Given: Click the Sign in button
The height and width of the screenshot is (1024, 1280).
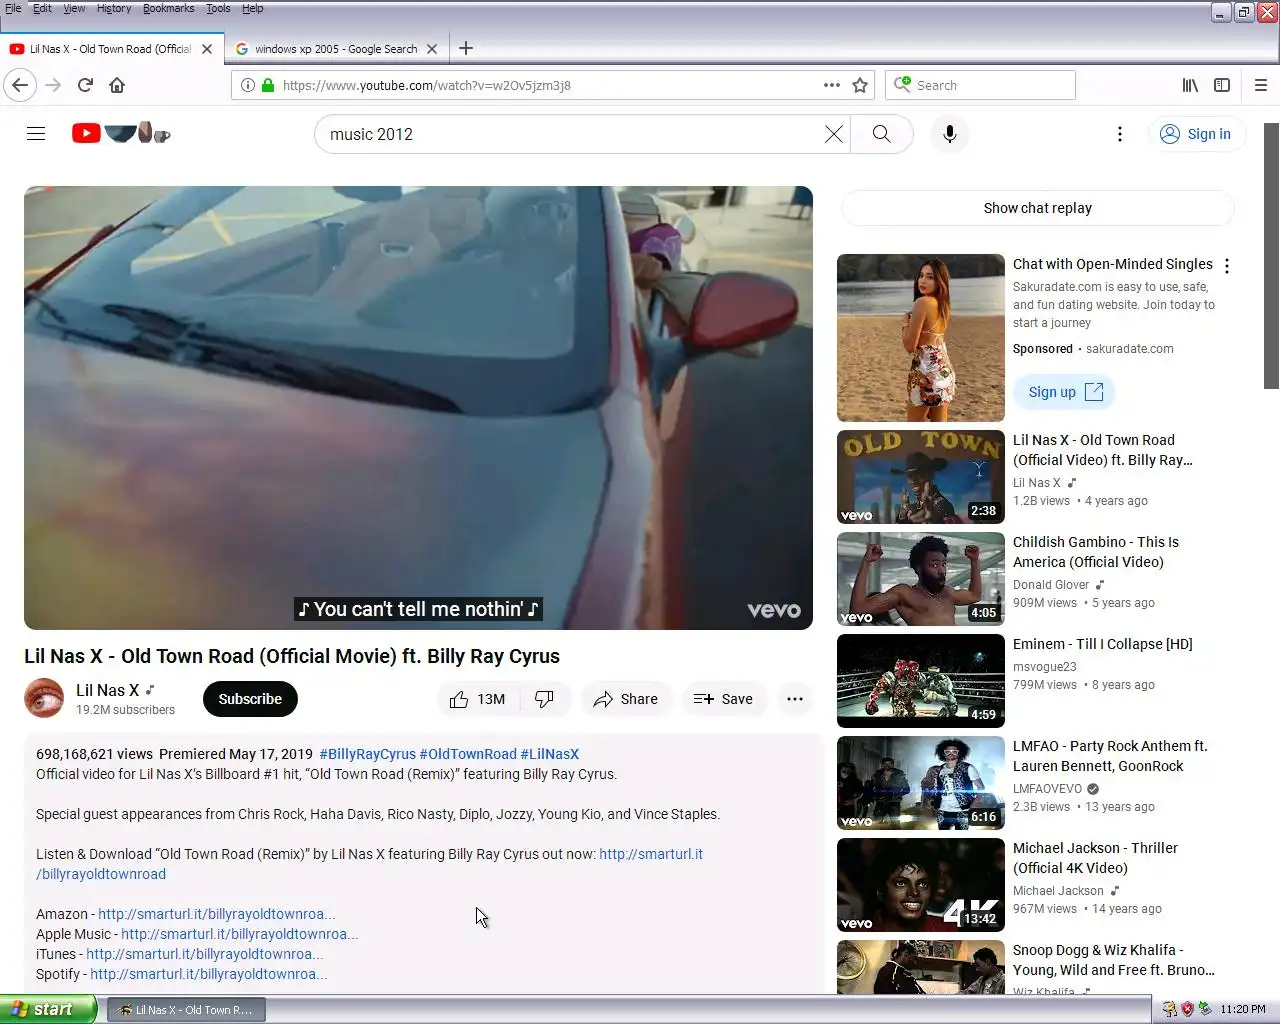Looking at the screenshot, I should pyautogui.click(x=1196, y=134).
